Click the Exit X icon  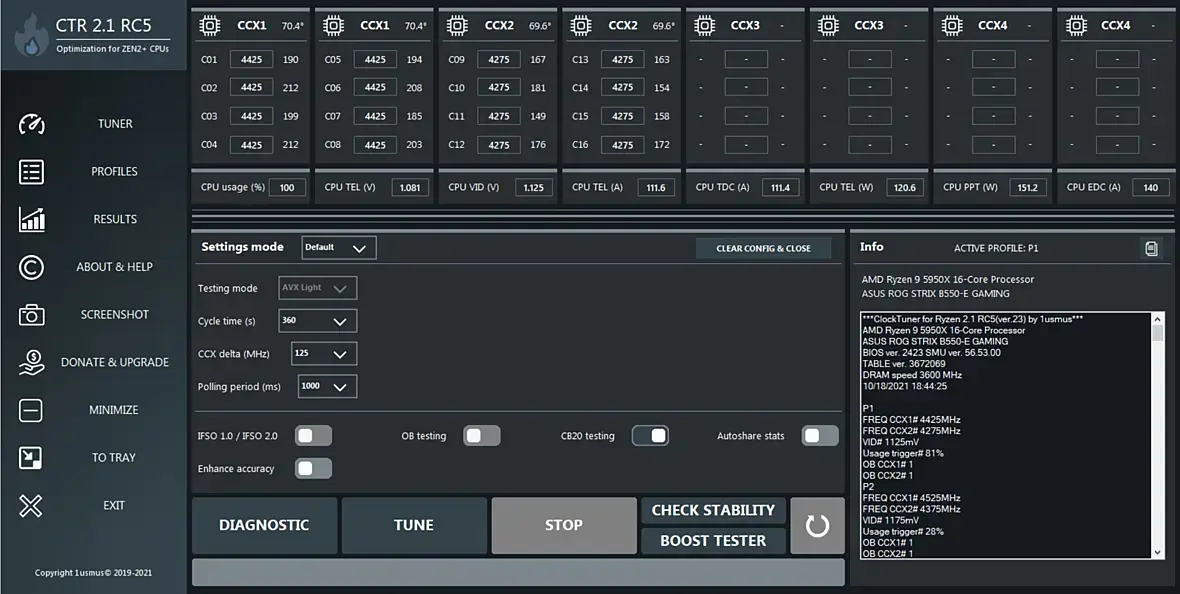(x=31, y=506)
